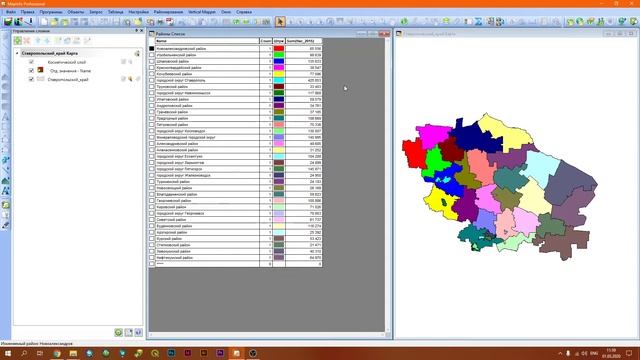Pin the Управление слоями panel
The image size is (640, 360).
point(136,31)
